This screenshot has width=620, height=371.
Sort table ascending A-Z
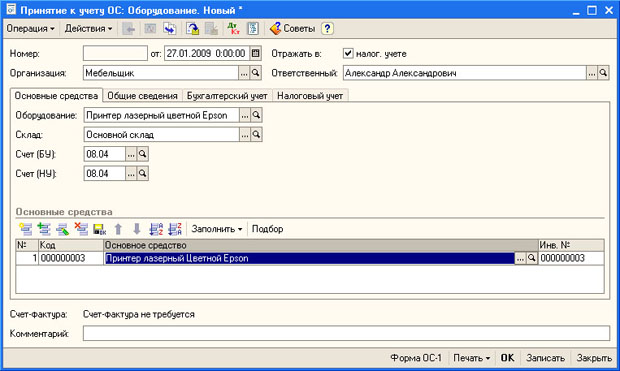coord(156,229)
